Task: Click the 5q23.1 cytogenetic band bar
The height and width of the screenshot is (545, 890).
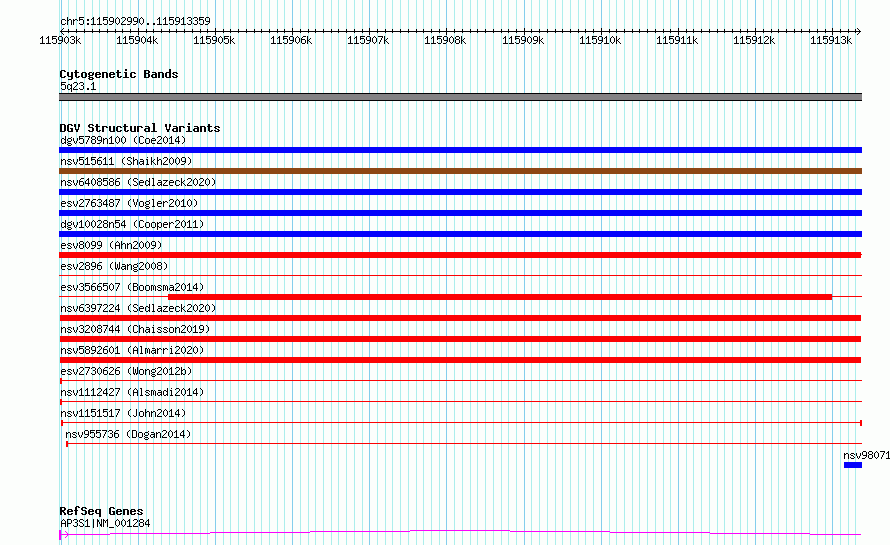Action: click(460, 97)
